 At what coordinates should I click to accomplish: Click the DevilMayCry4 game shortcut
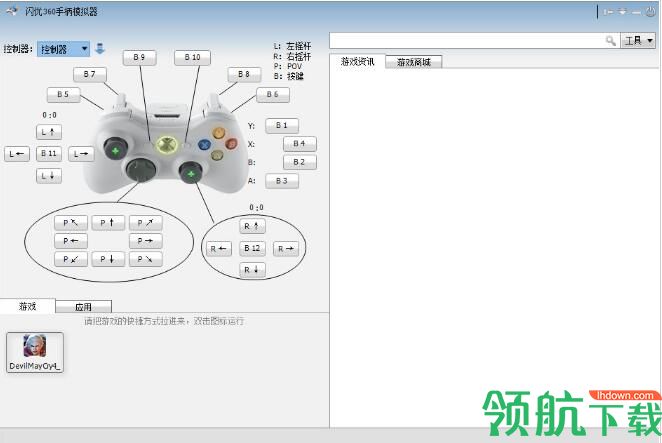coord(35,353)
